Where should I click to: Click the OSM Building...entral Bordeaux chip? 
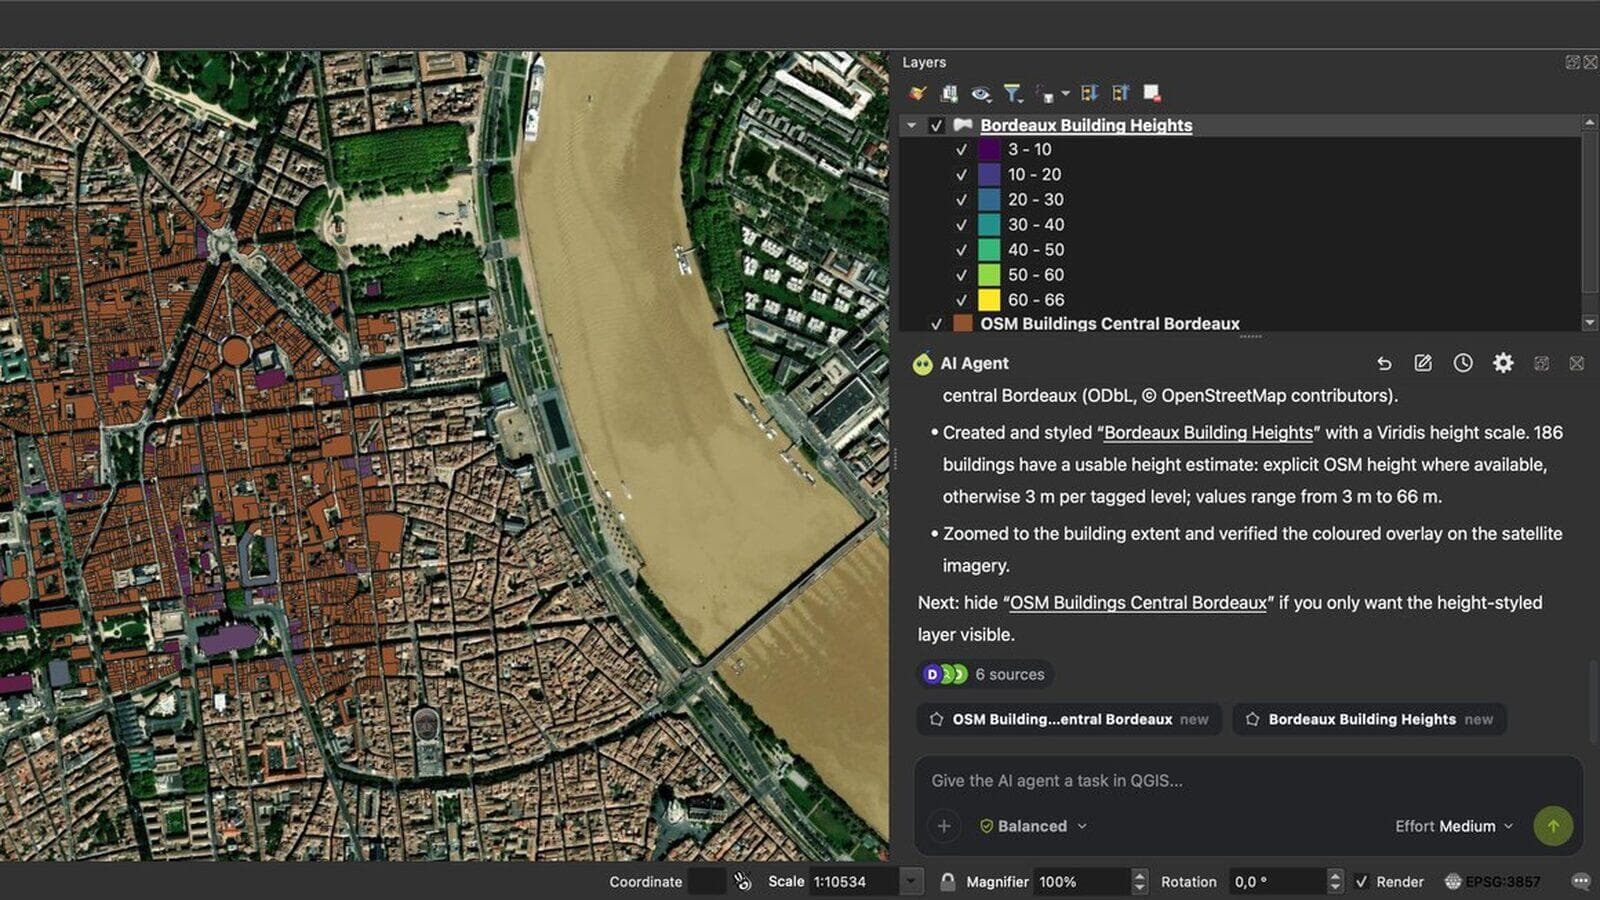click(x=1069, y=719)
